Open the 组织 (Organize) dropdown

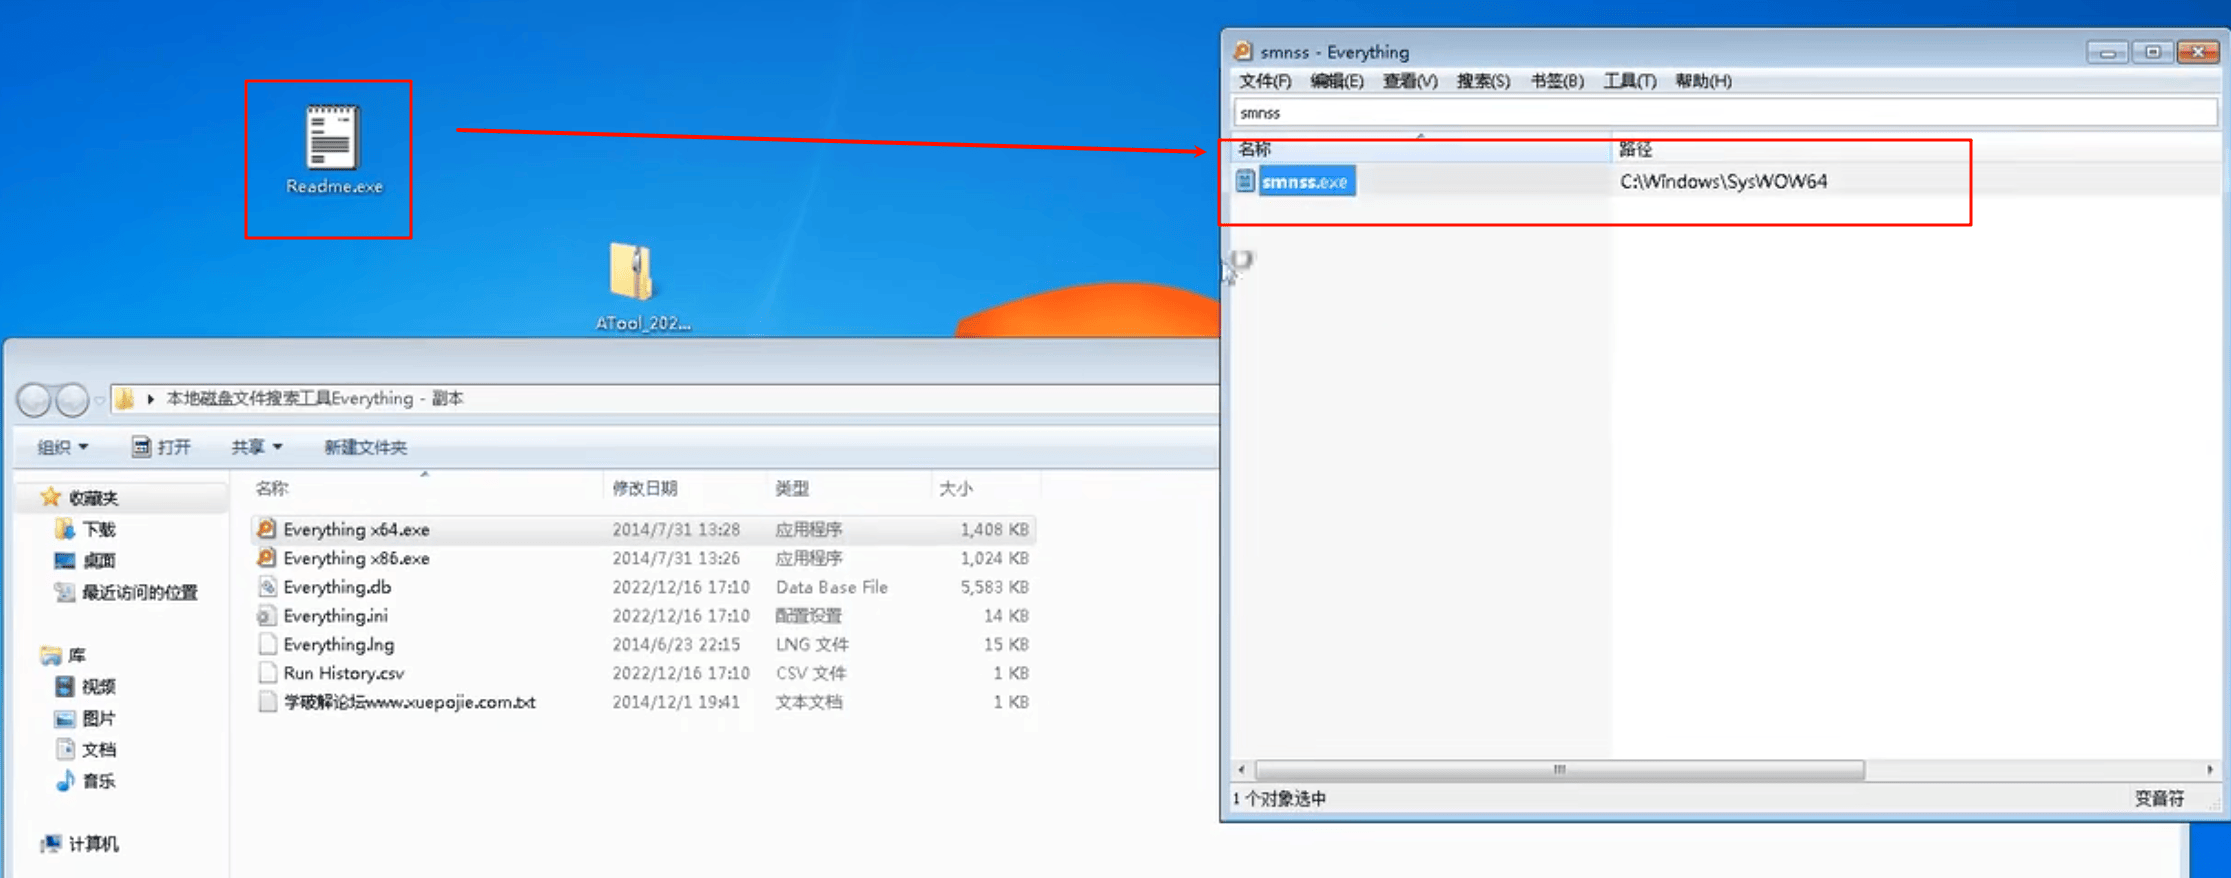62,447
